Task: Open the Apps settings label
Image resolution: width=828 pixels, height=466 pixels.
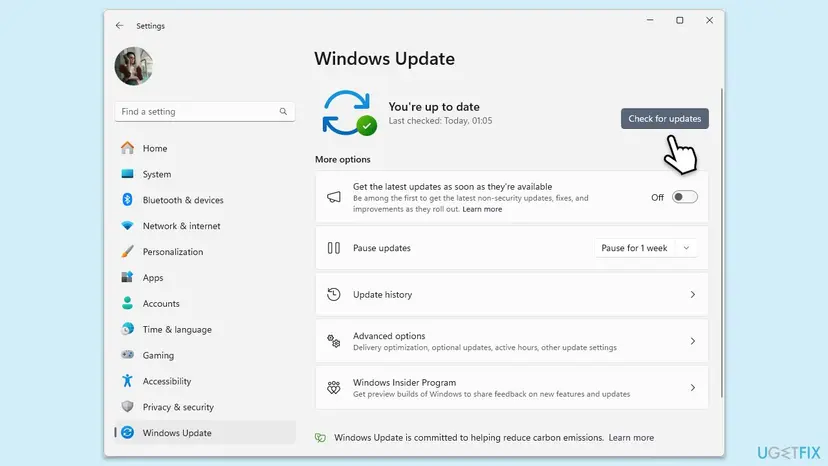Action: coord(153,278)
